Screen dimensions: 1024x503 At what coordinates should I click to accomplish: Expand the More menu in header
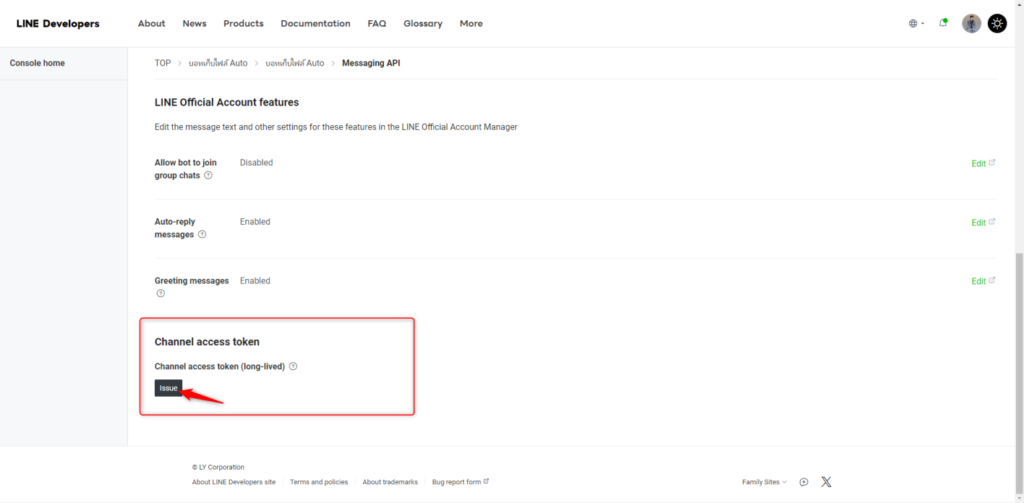click(471, 23)
